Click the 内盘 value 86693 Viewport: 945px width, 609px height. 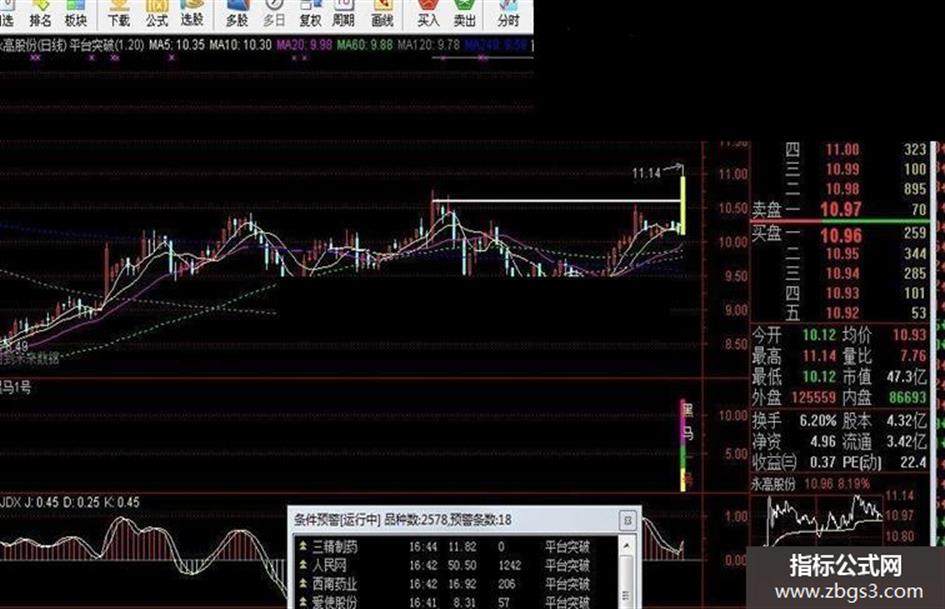tap(908, 398)
